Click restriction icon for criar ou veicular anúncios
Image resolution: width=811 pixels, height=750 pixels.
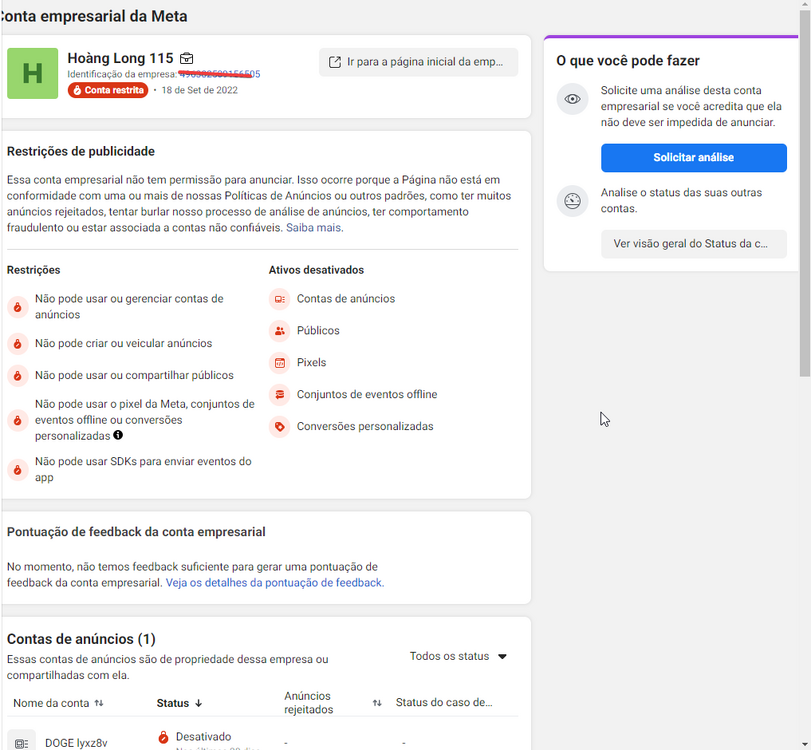click(18, 343)
